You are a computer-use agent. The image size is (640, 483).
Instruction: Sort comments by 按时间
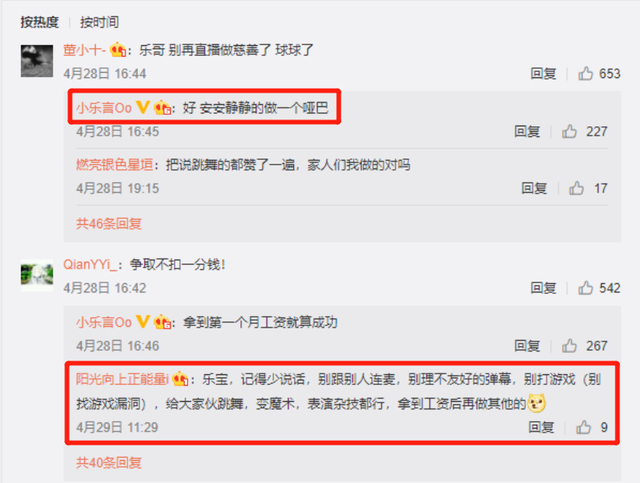(100, 22)
